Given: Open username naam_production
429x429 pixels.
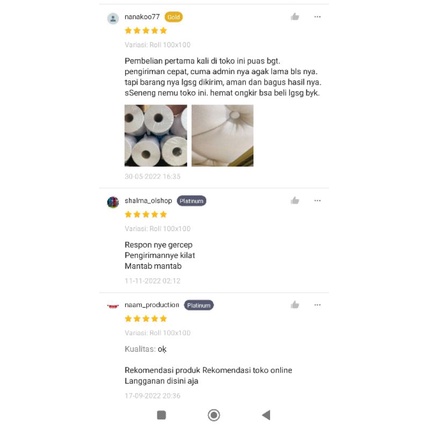Looking at the screenshot, I should tap(152, 305).
